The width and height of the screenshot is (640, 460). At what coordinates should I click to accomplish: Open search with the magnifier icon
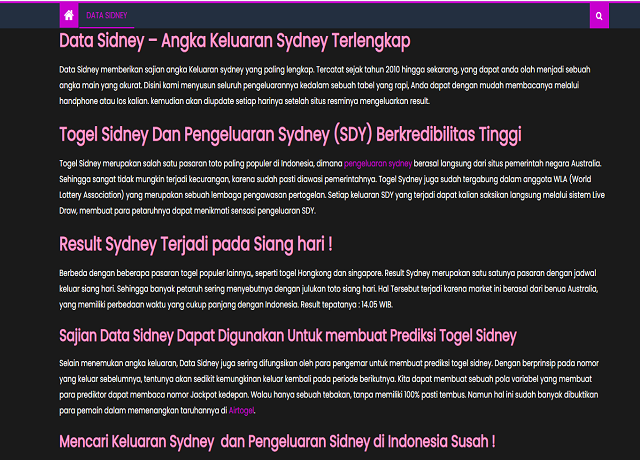coord(598,16)
